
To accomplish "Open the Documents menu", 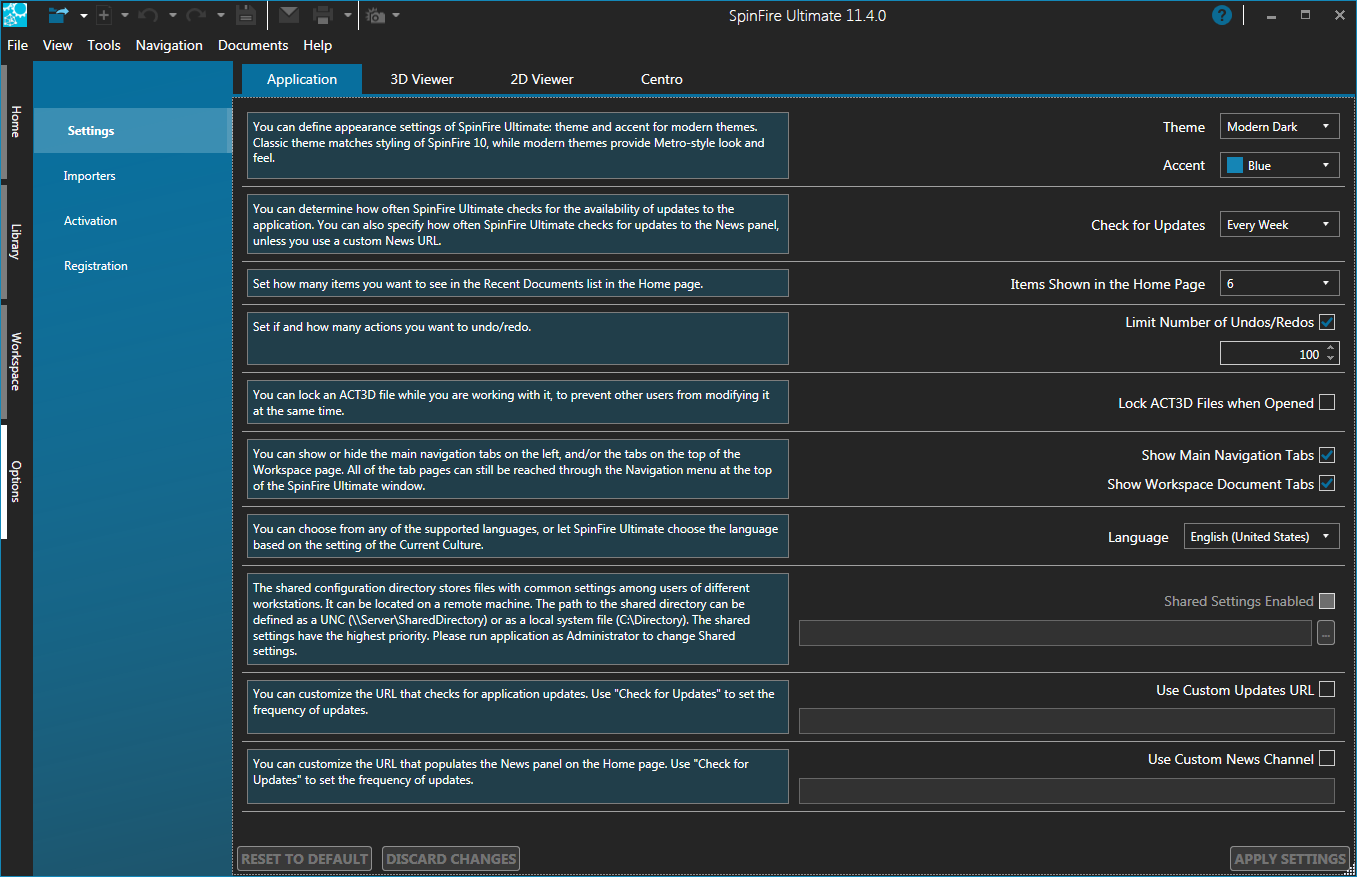I will 253,45.
